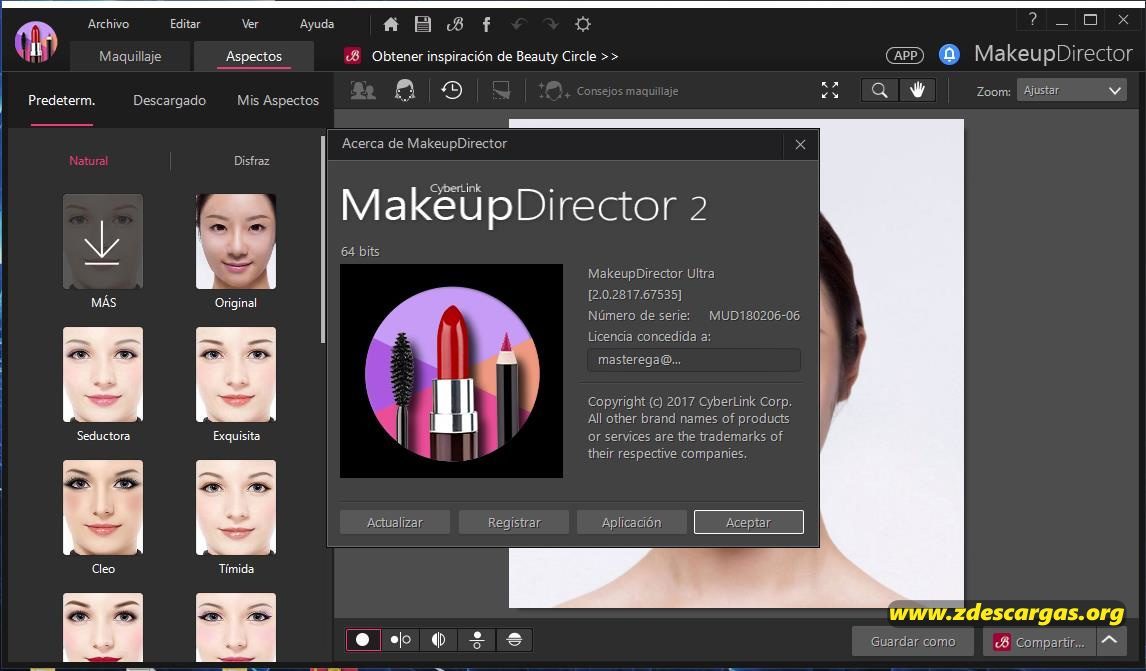Apply the Seductora look

102,374
